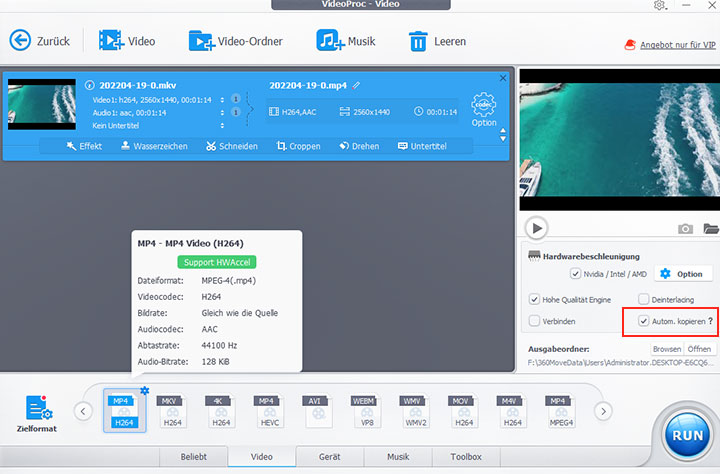
Task: Remove the clip with its X button
Action: (x=503, y=78)
